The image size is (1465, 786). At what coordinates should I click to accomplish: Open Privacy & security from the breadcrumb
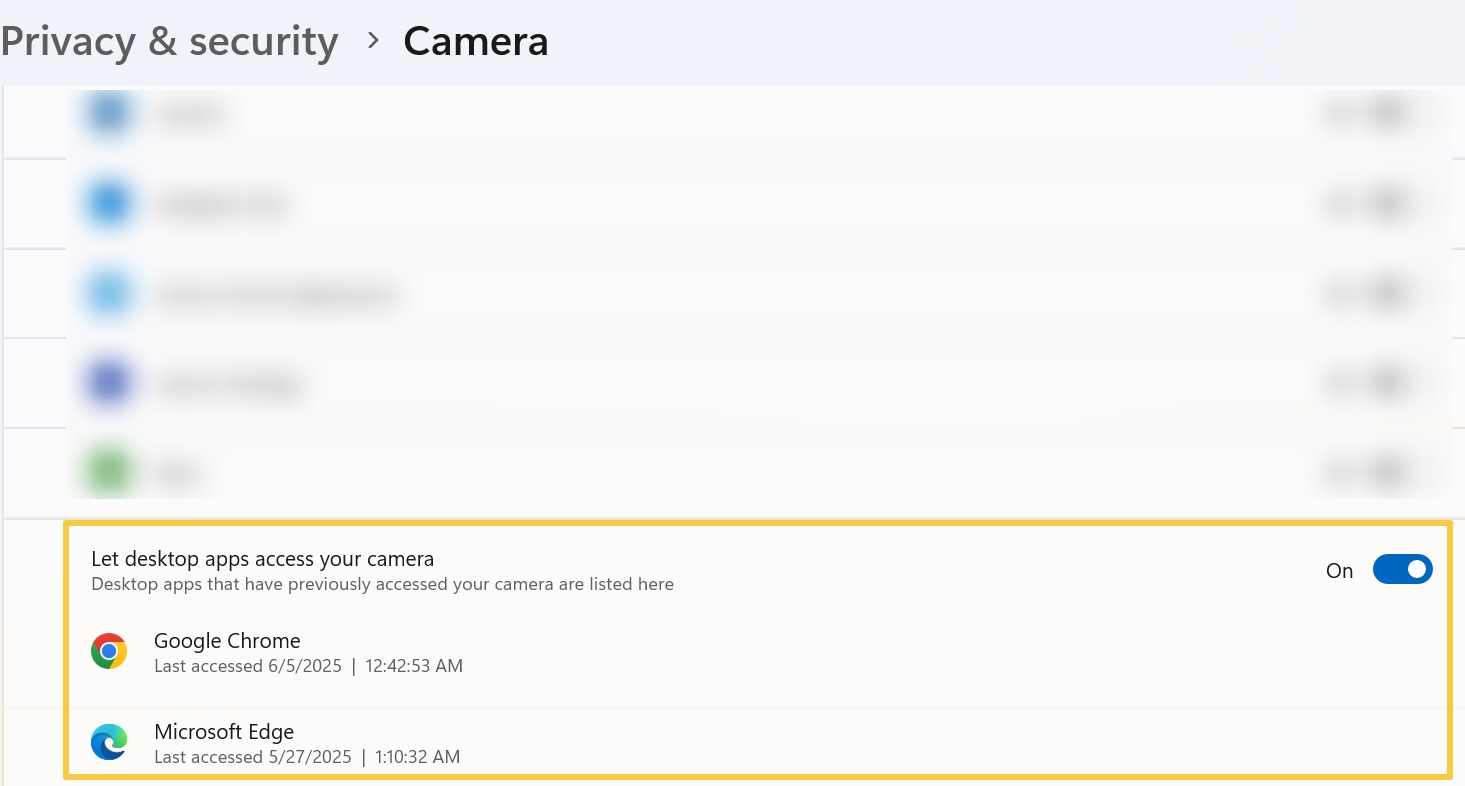[x=169, y=40]
